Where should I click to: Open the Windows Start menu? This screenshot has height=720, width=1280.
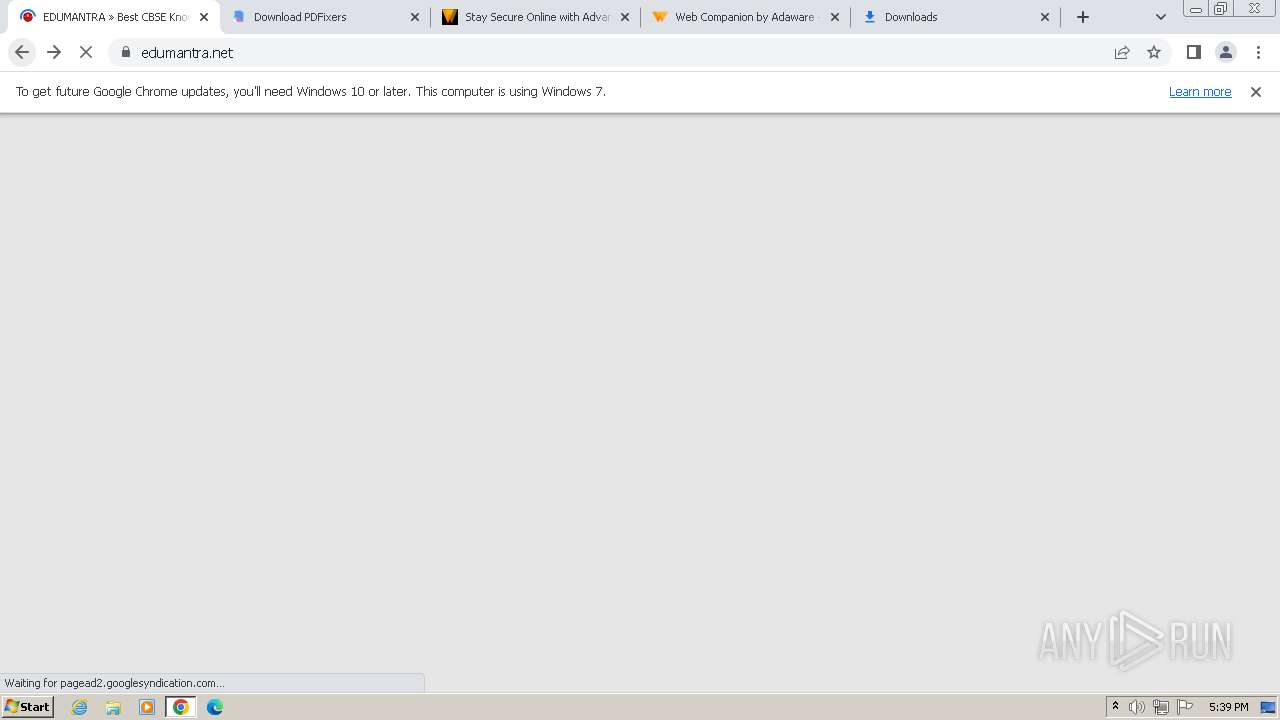point(27,706)
